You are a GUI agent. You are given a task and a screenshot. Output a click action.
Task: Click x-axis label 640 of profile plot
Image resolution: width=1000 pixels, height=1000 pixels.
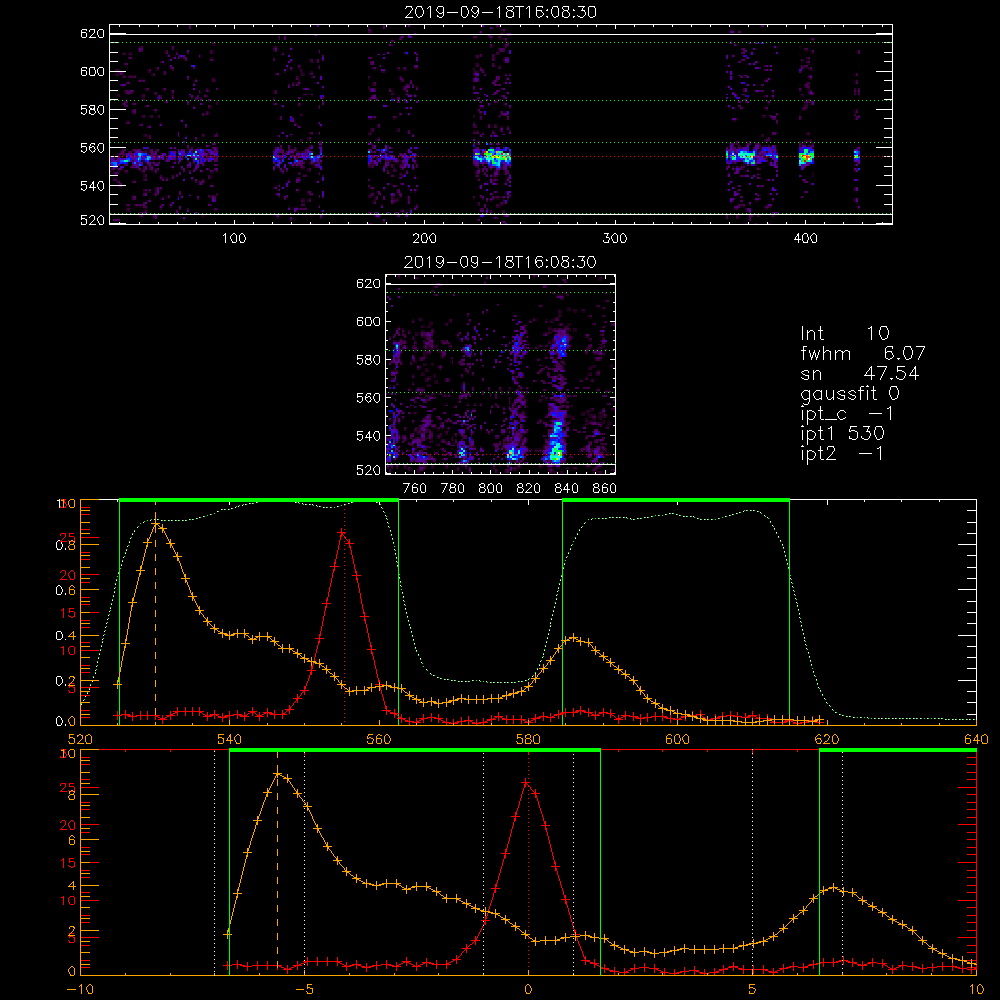976,740
